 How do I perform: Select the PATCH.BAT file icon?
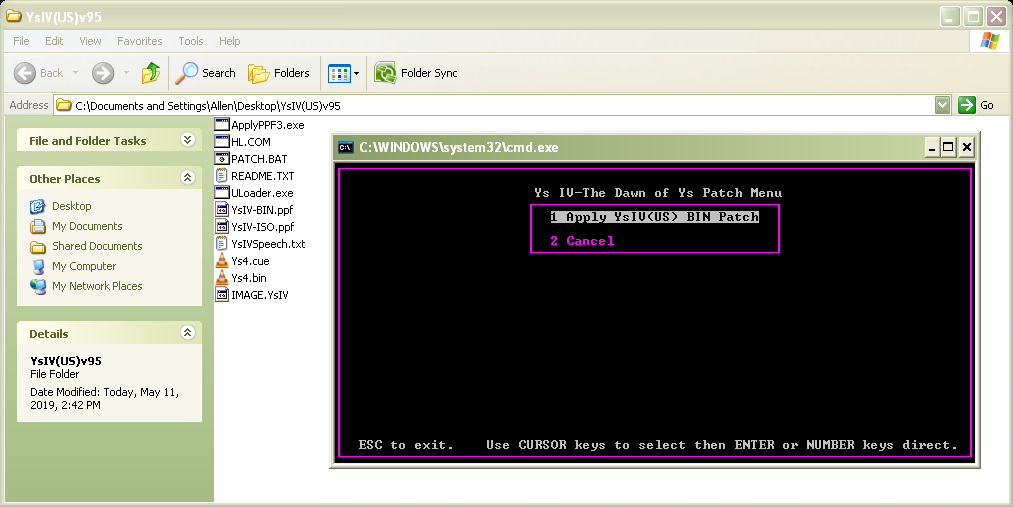222,158
